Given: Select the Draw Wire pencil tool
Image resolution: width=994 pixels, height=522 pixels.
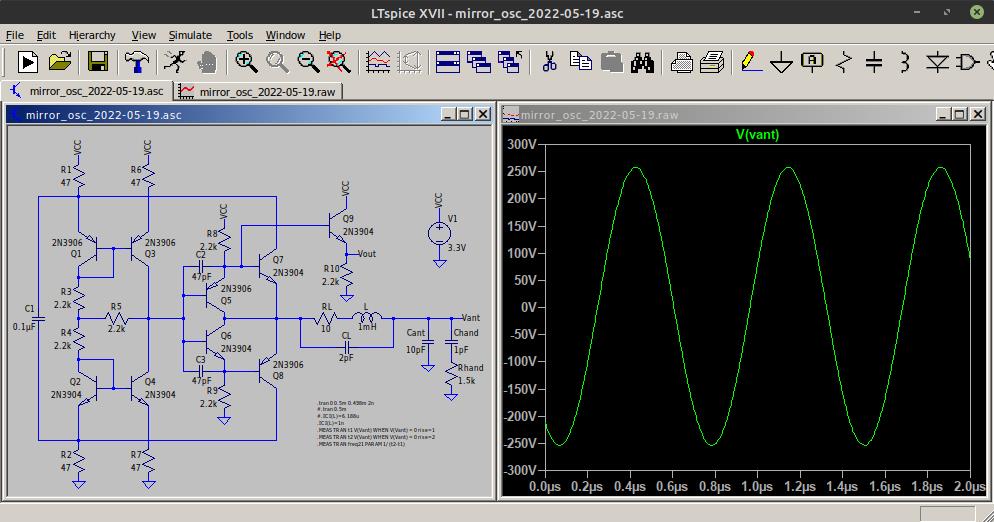Looking at the screenshot, I should (x=751, y=62).
